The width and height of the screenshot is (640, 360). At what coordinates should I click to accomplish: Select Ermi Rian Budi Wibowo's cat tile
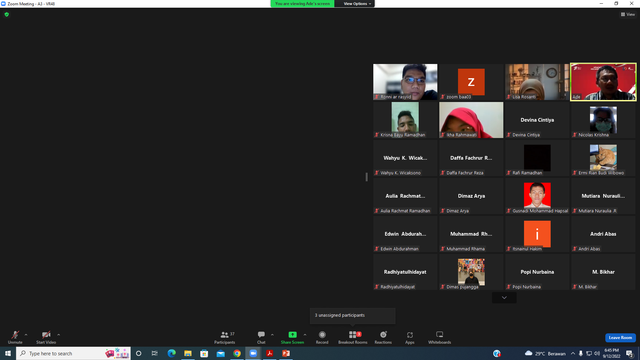pos(603,158)
